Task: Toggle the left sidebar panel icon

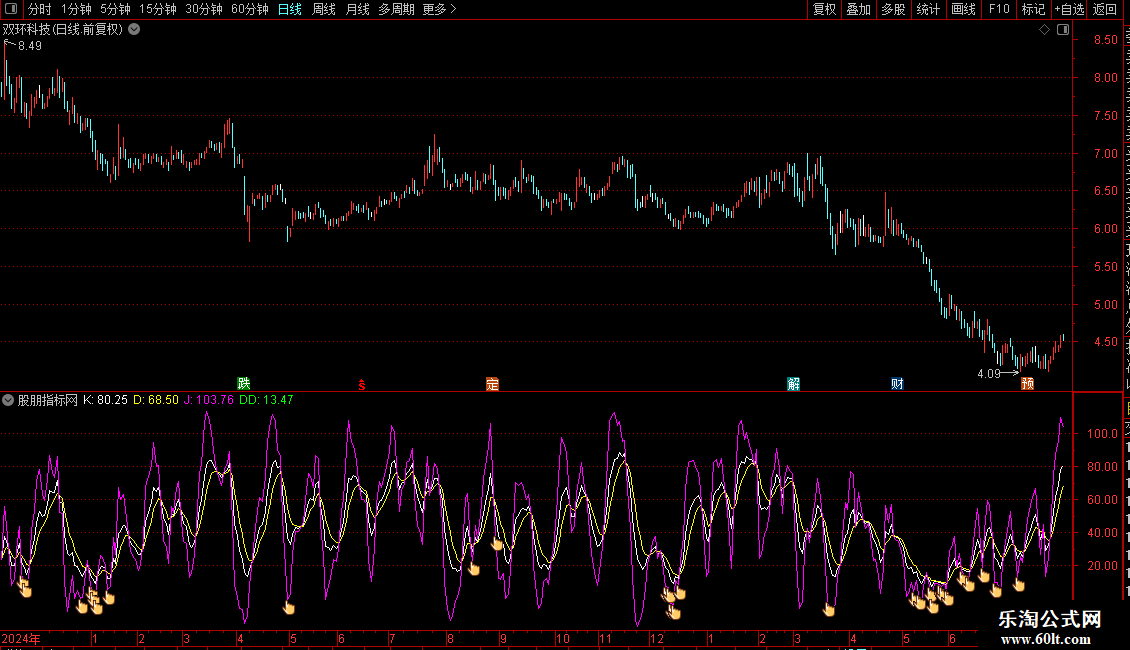Action: coord(11,9)
